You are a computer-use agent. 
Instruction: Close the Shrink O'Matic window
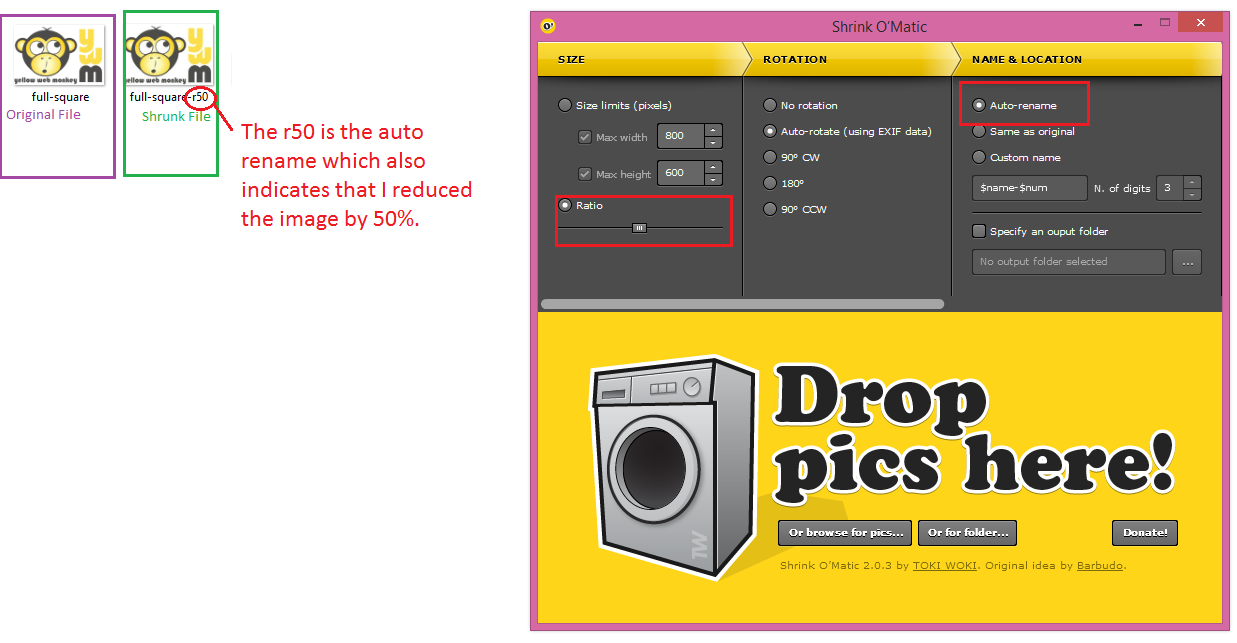click(x=1201, y=24)
